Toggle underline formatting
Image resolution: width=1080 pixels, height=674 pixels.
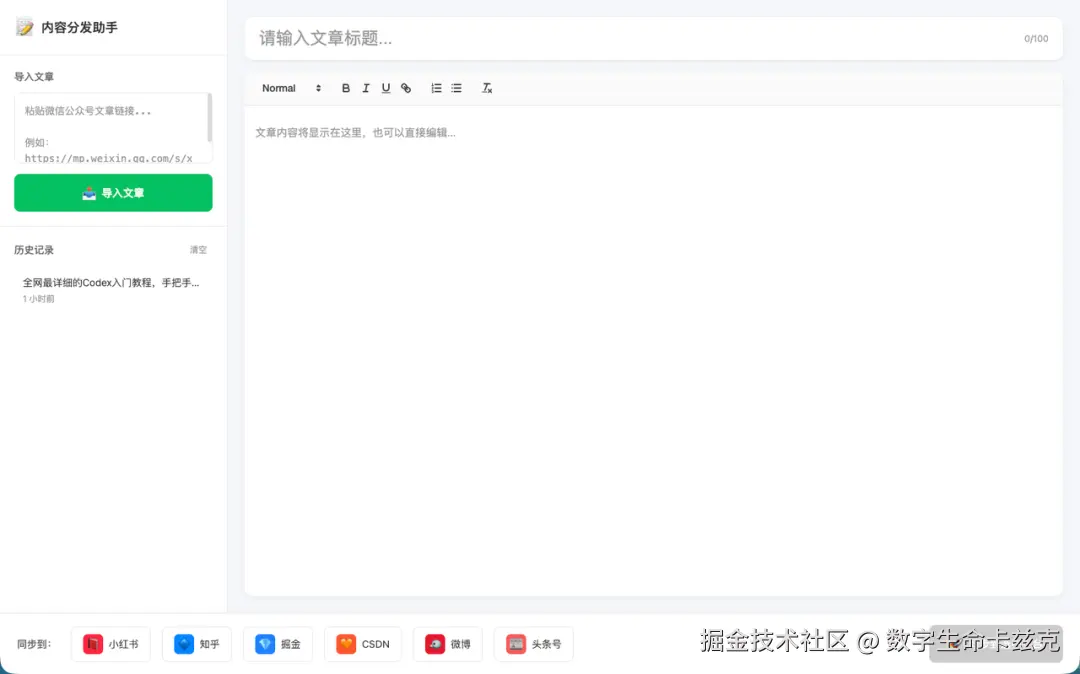point(386,88)
